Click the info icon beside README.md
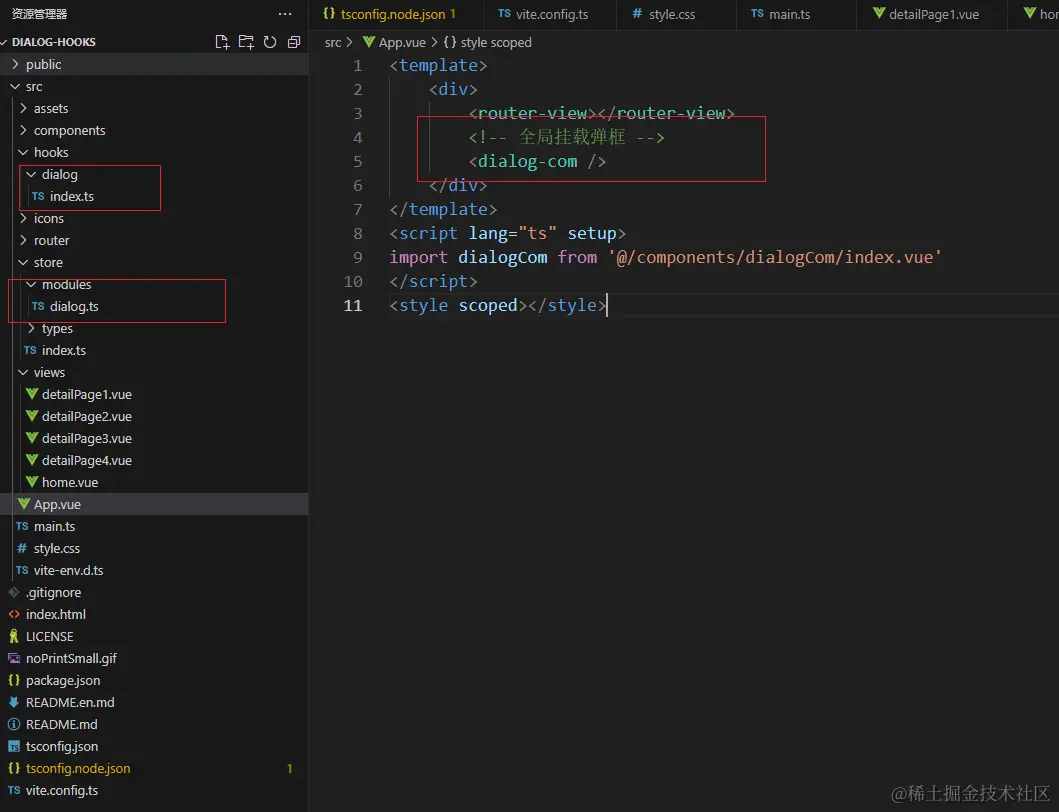 click(x=14, y=724)
